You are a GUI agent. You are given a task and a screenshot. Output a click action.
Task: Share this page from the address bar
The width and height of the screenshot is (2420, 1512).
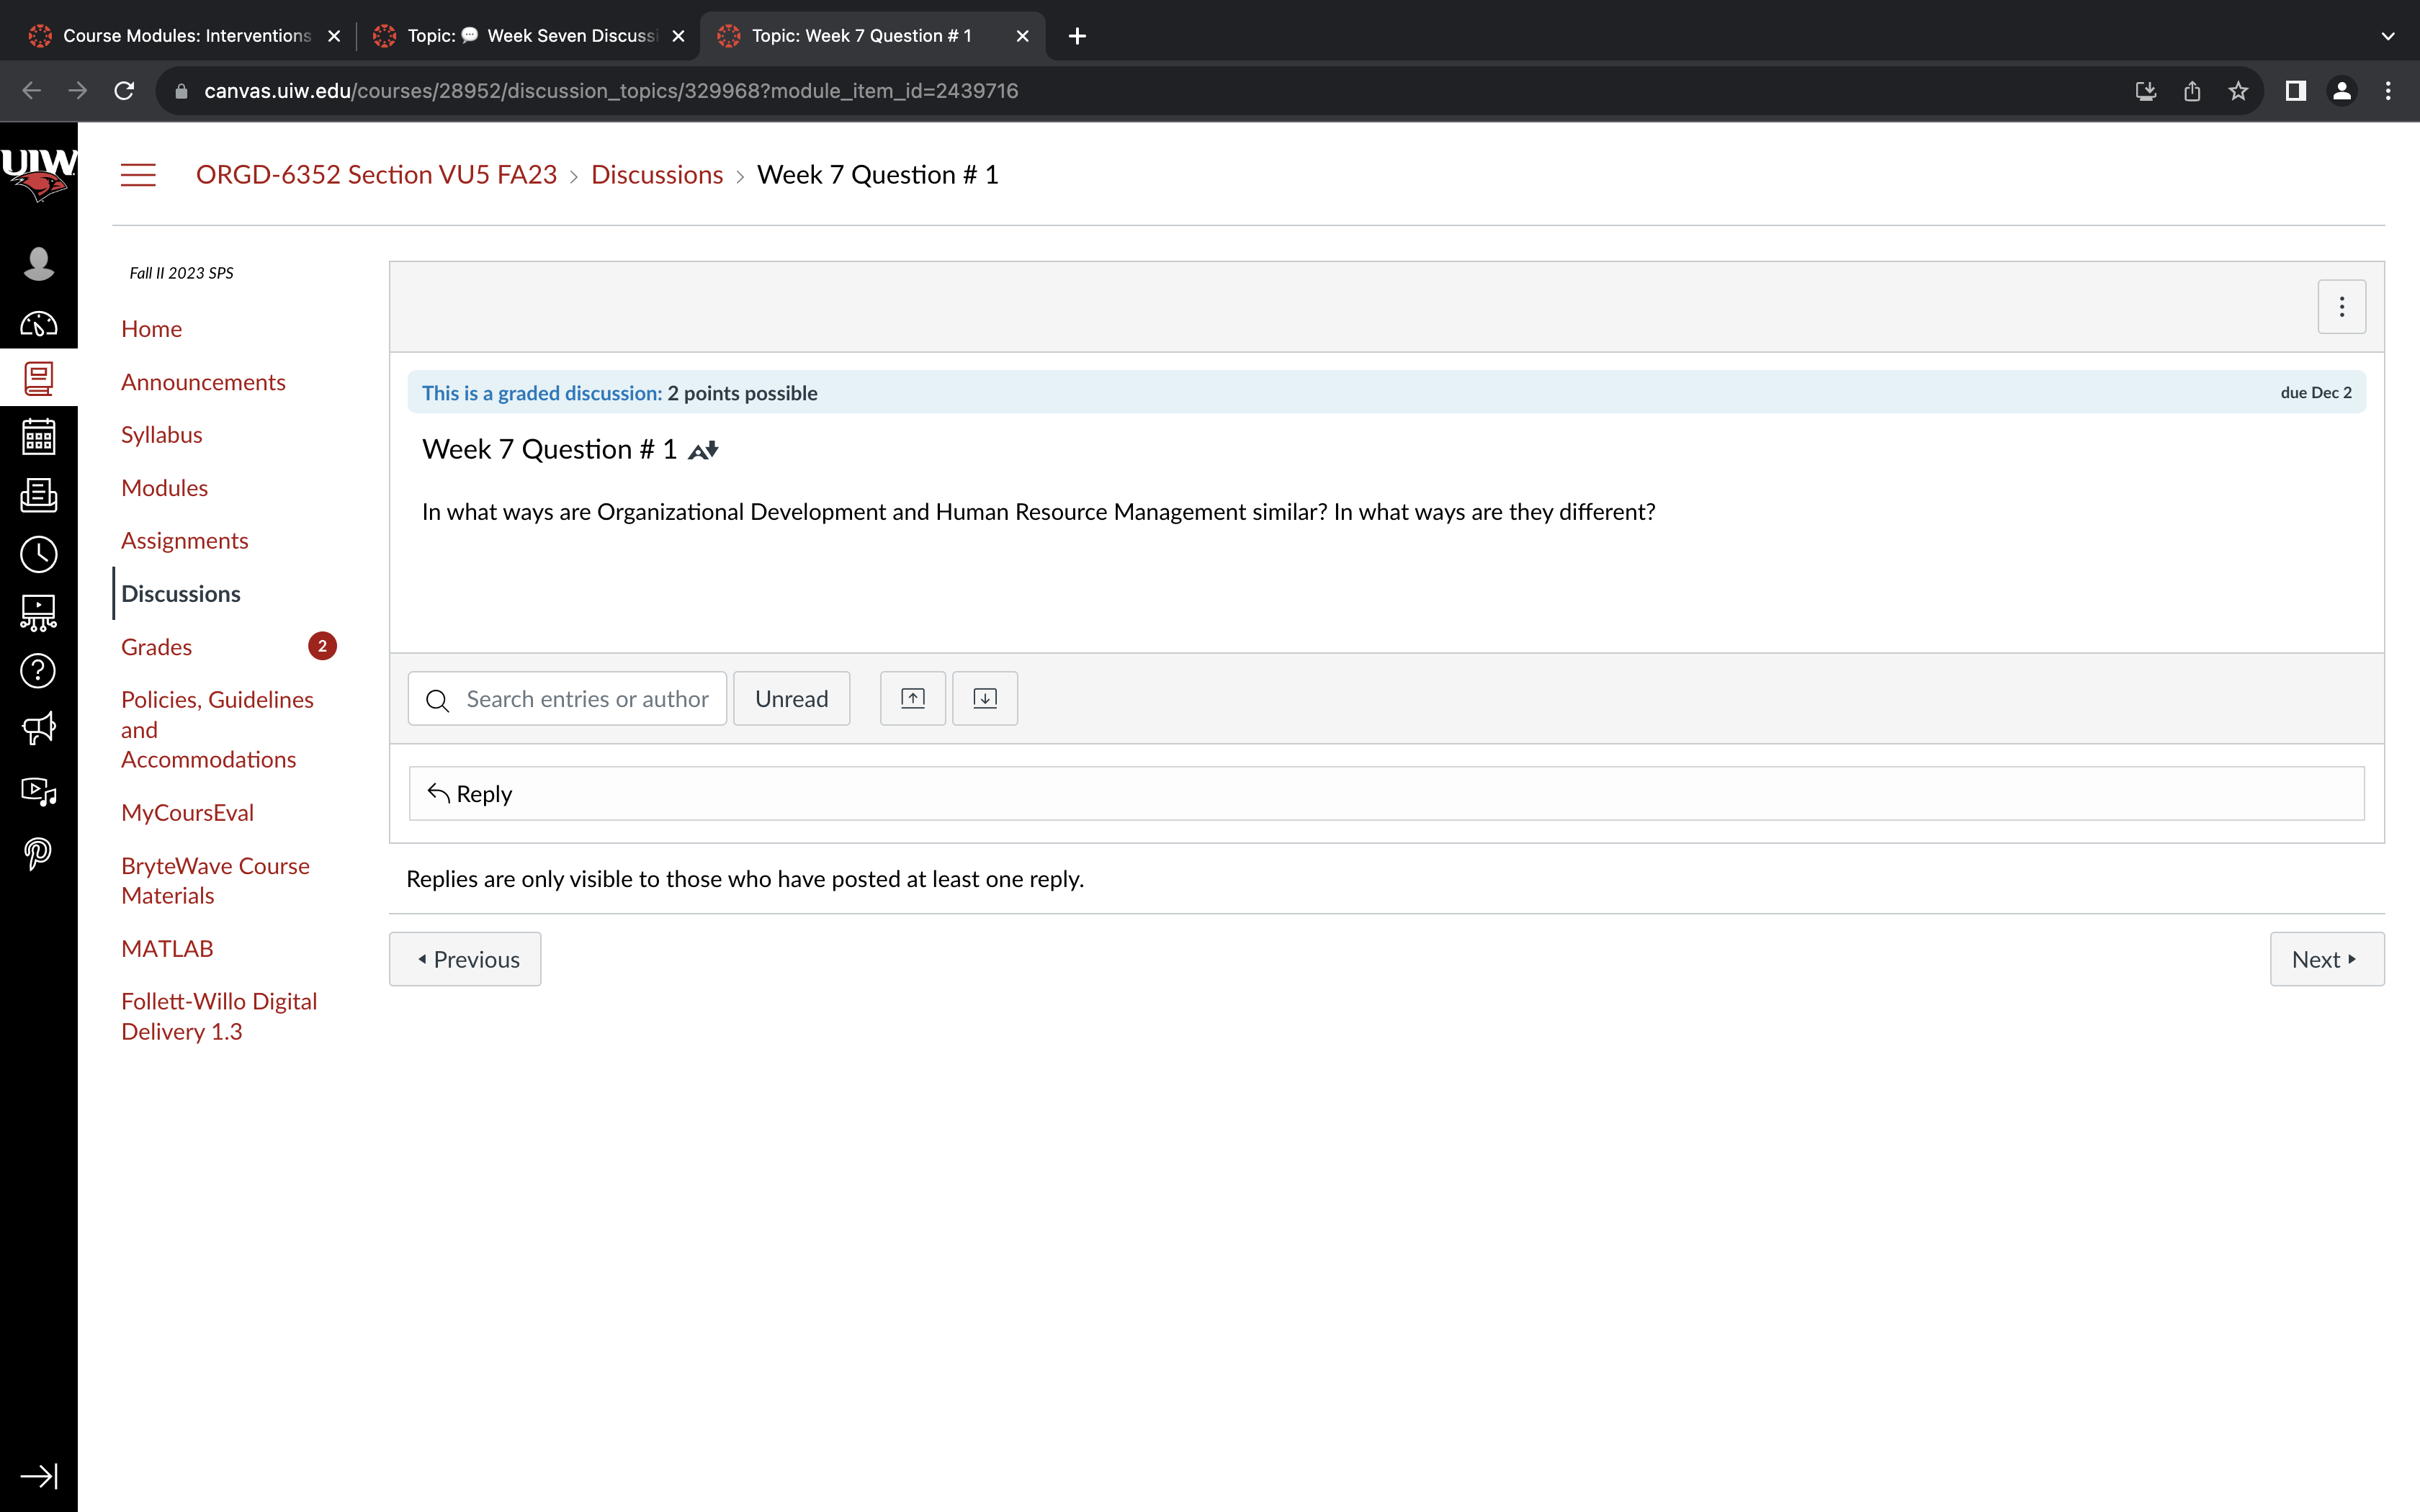2192,91
